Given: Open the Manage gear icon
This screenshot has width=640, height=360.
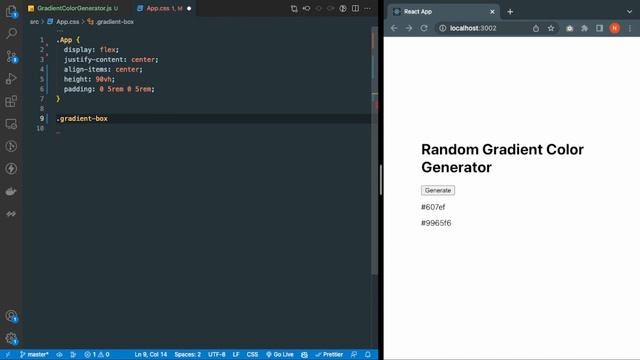Looking at the screenshot, I should point(11,338).
